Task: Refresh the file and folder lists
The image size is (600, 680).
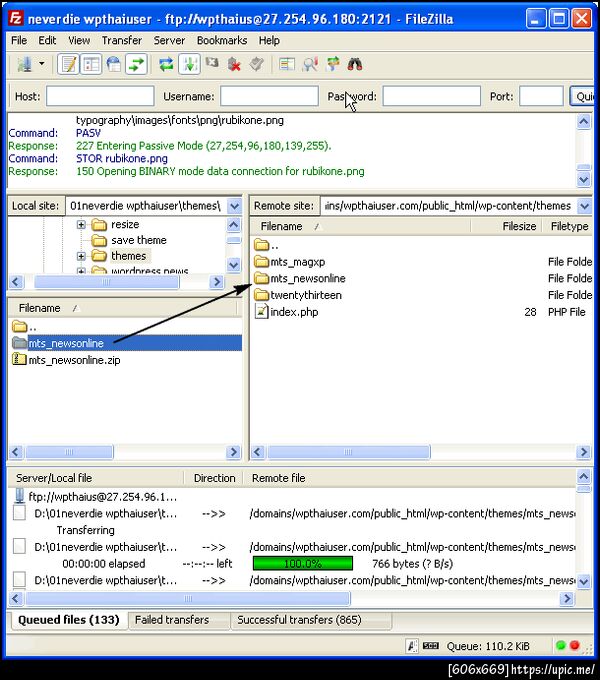Action: point(166,65)
